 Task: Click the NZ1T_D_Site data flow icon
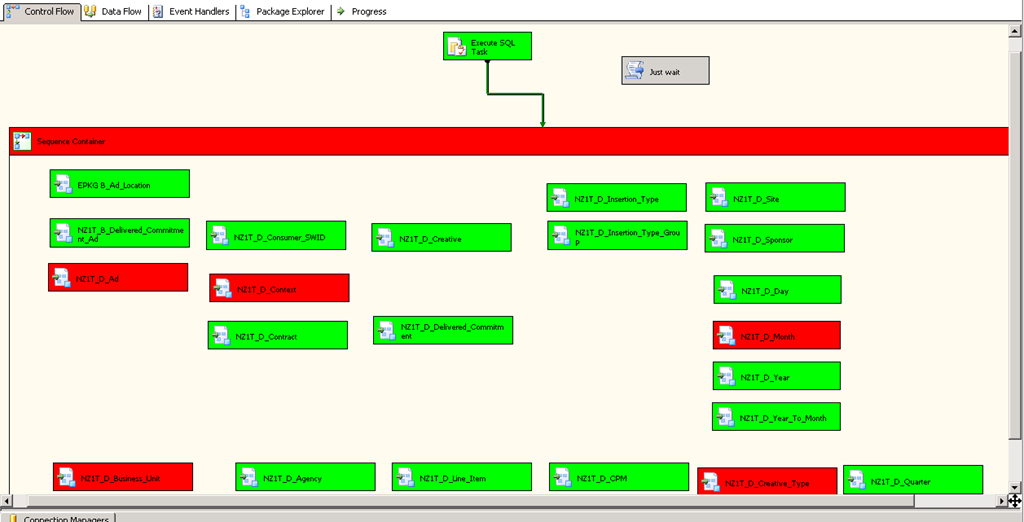click(x=720, y=198)
